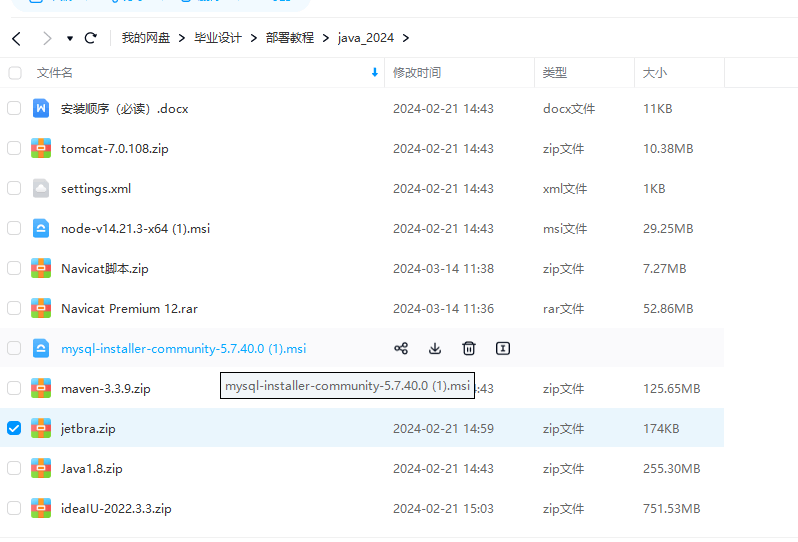798x542 pixels.
Task: Open the Navicat Premium 12.rar file
Action: pyautogui.click(x=129, y=308)
